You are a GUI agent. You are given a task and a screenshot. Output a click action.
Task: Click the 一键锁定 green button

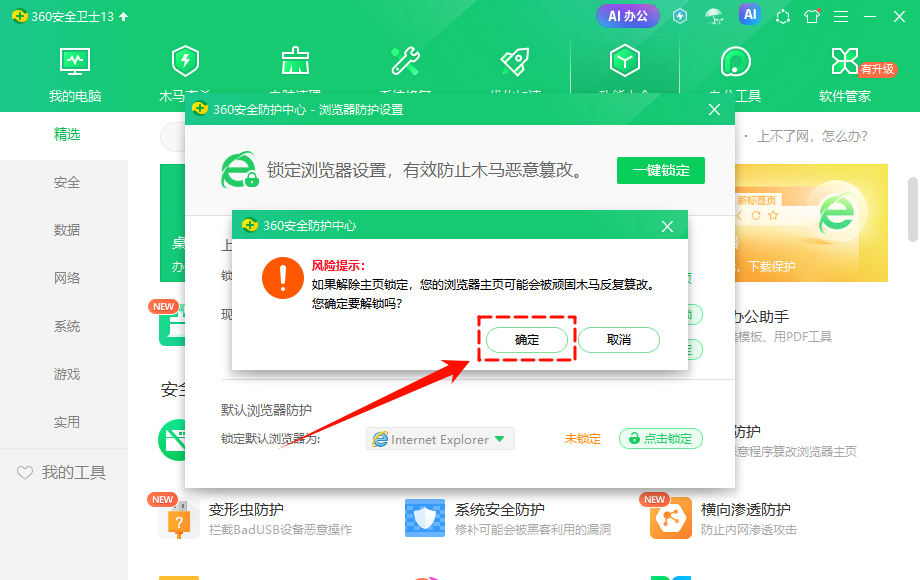point(661,170)
